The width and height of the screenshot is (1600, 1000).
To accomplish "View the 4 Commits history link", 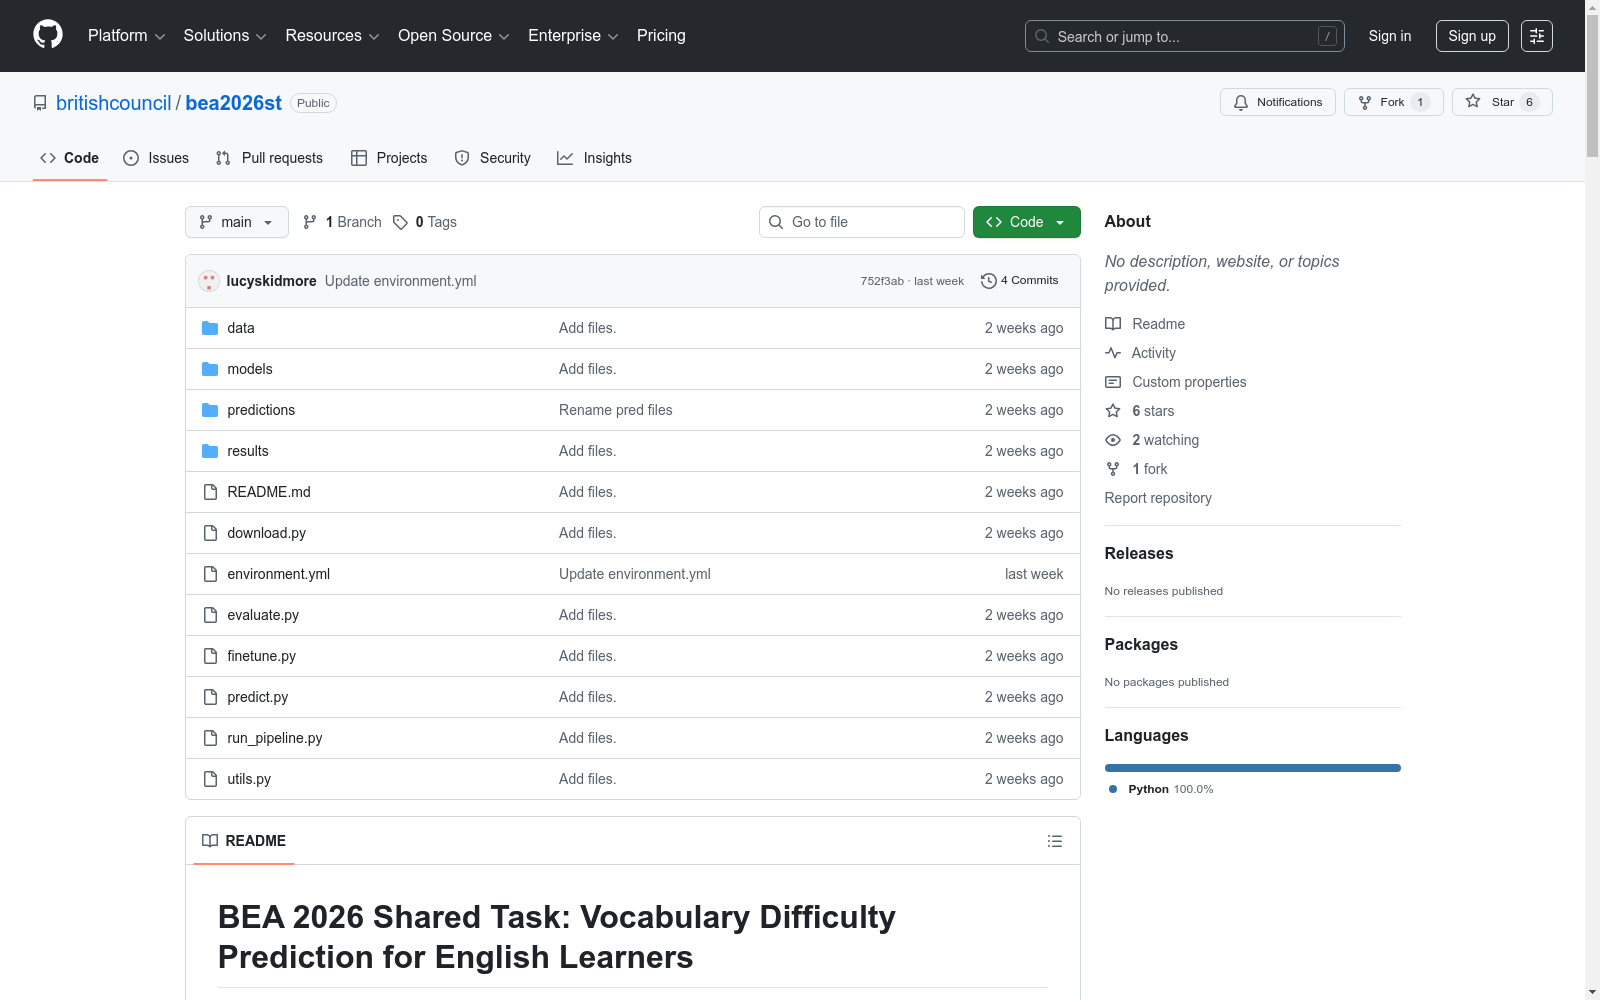I will coord(1020,281).
